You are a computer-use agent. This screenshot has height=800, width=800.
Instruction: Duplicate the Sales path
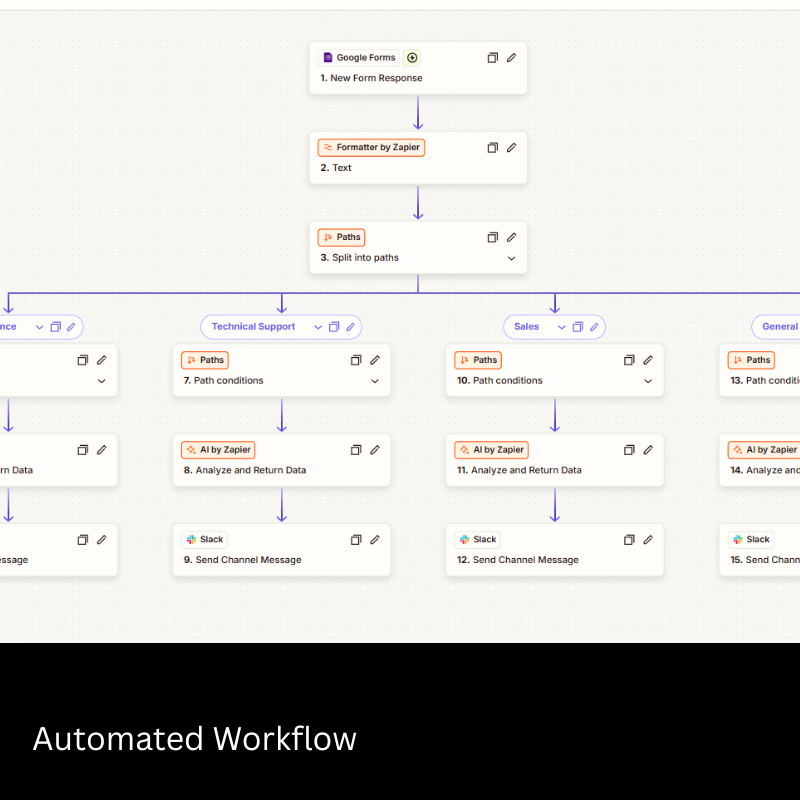tap(578, 327)
